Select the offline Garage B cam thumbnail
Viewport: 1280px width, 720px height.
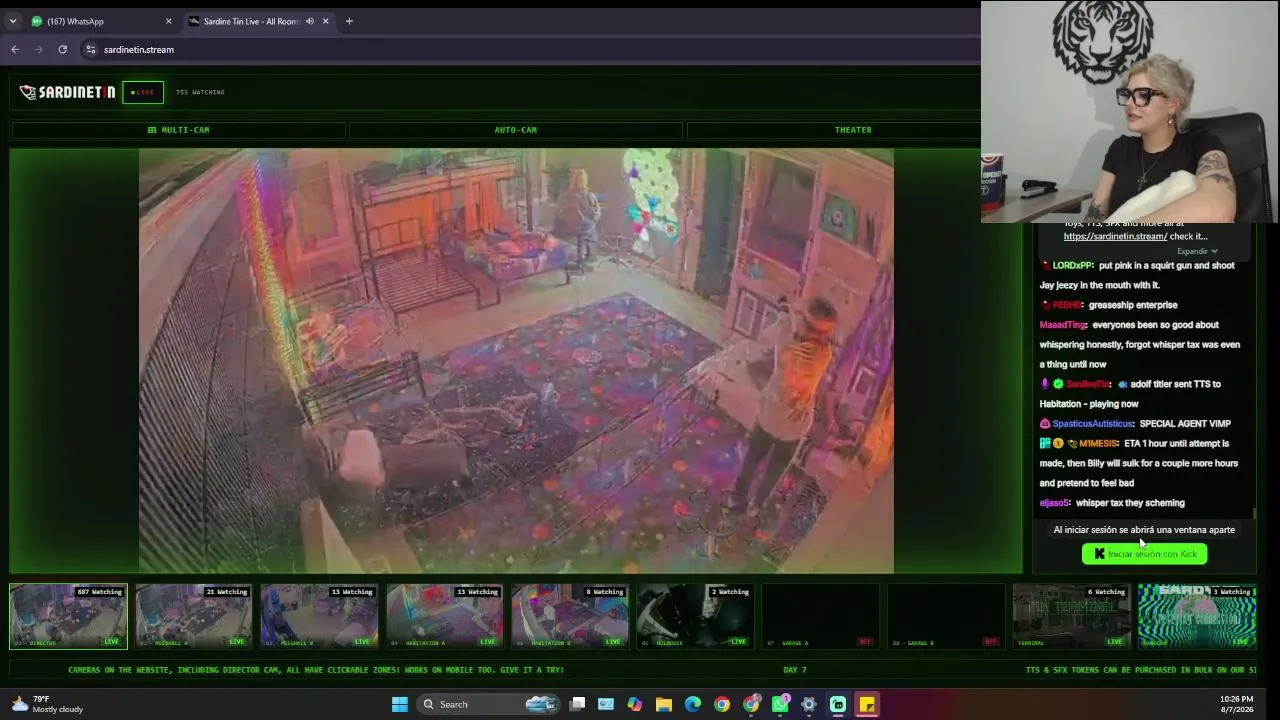(946, 616)
